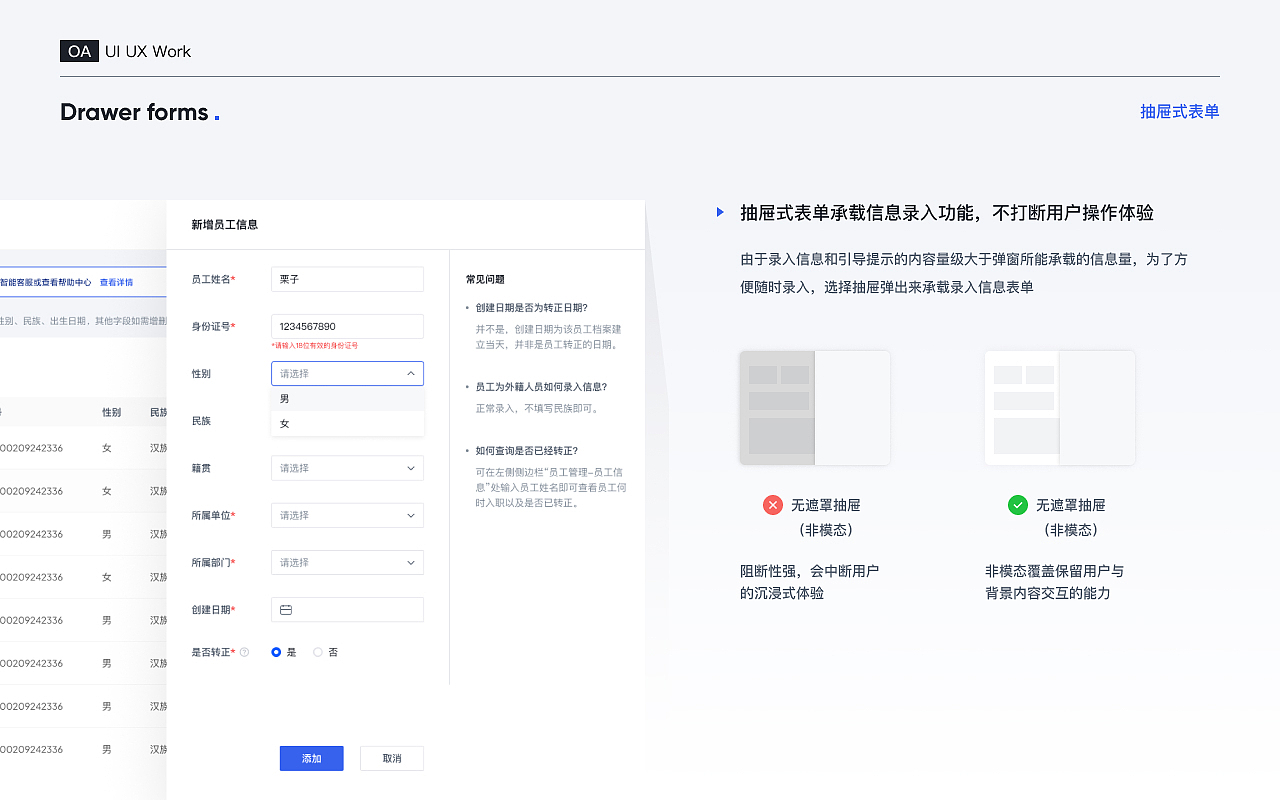Select the 是 radio button
1280x800 pixels.
point(275,652)
